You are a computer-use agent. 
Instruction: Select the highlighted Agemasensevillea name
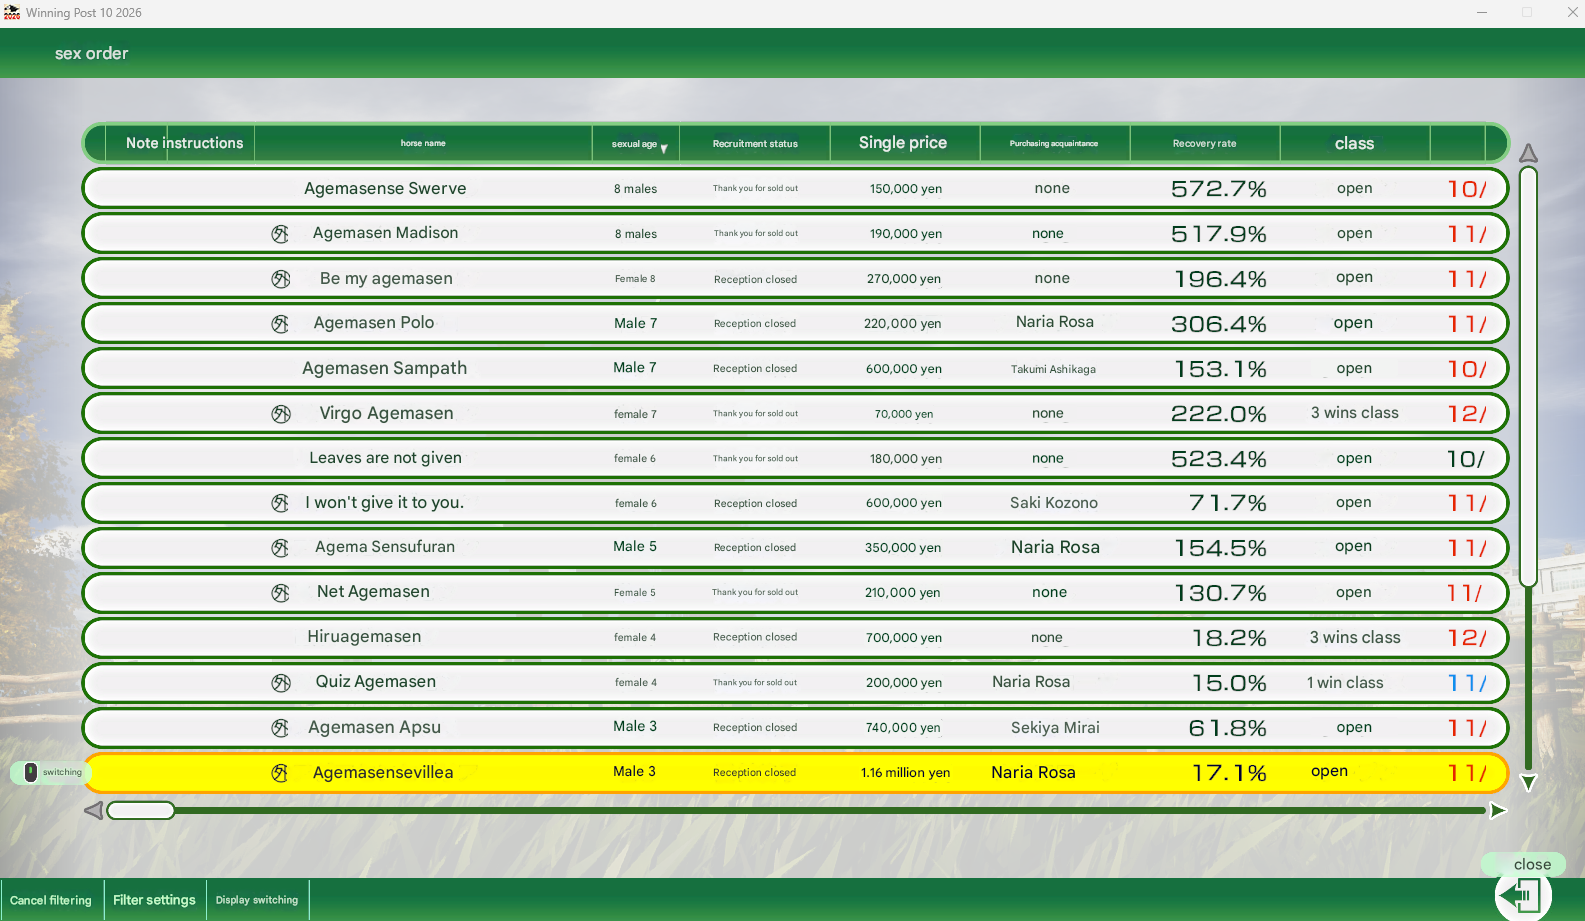tap(383, 773)
